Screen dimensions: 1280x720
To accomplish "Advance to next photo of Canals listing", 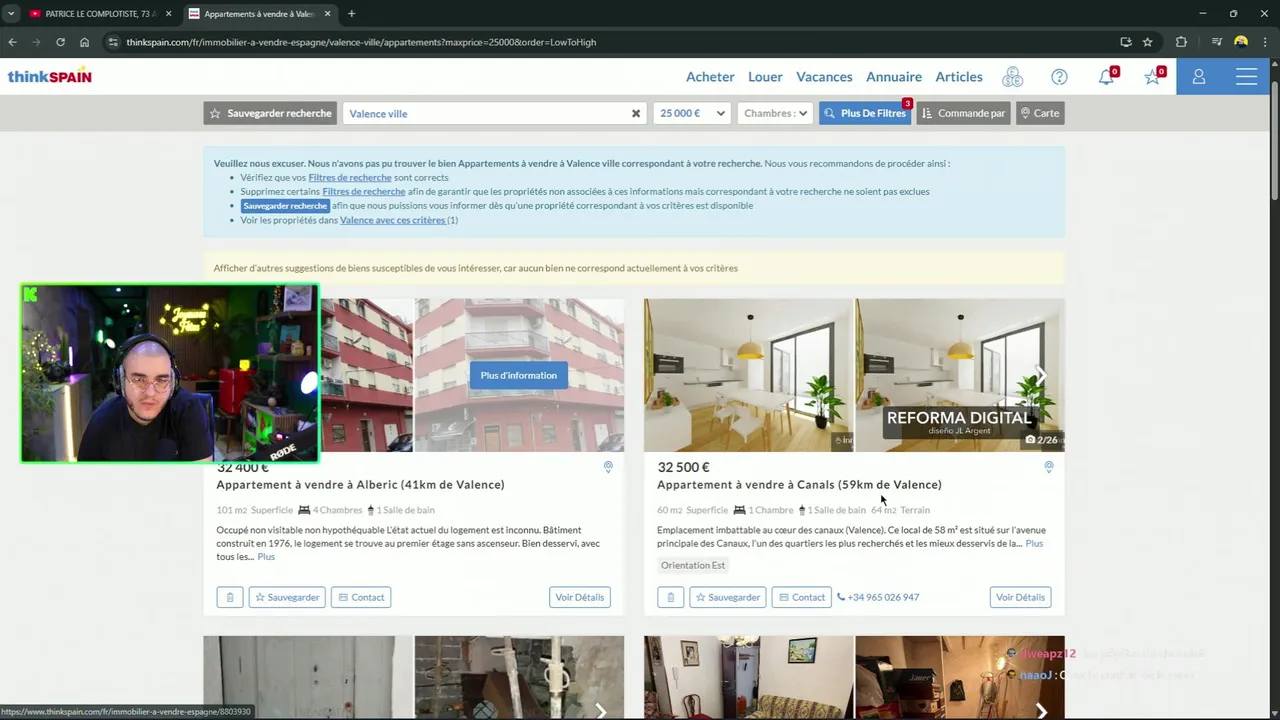I will 1040,375.
